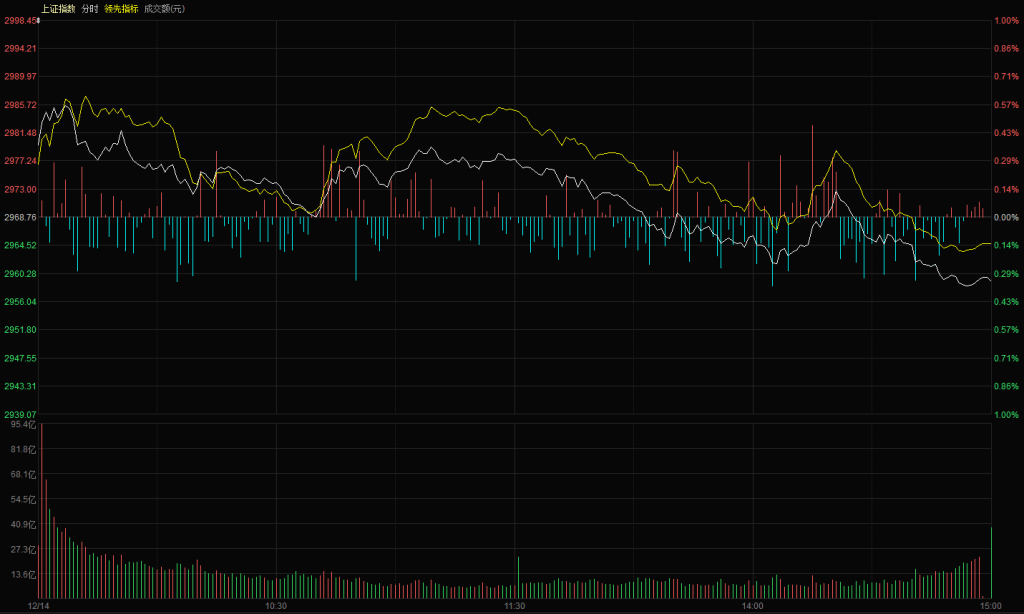
Task: Click the green volume spike bar at 11:30
Action: click(519, 577)
